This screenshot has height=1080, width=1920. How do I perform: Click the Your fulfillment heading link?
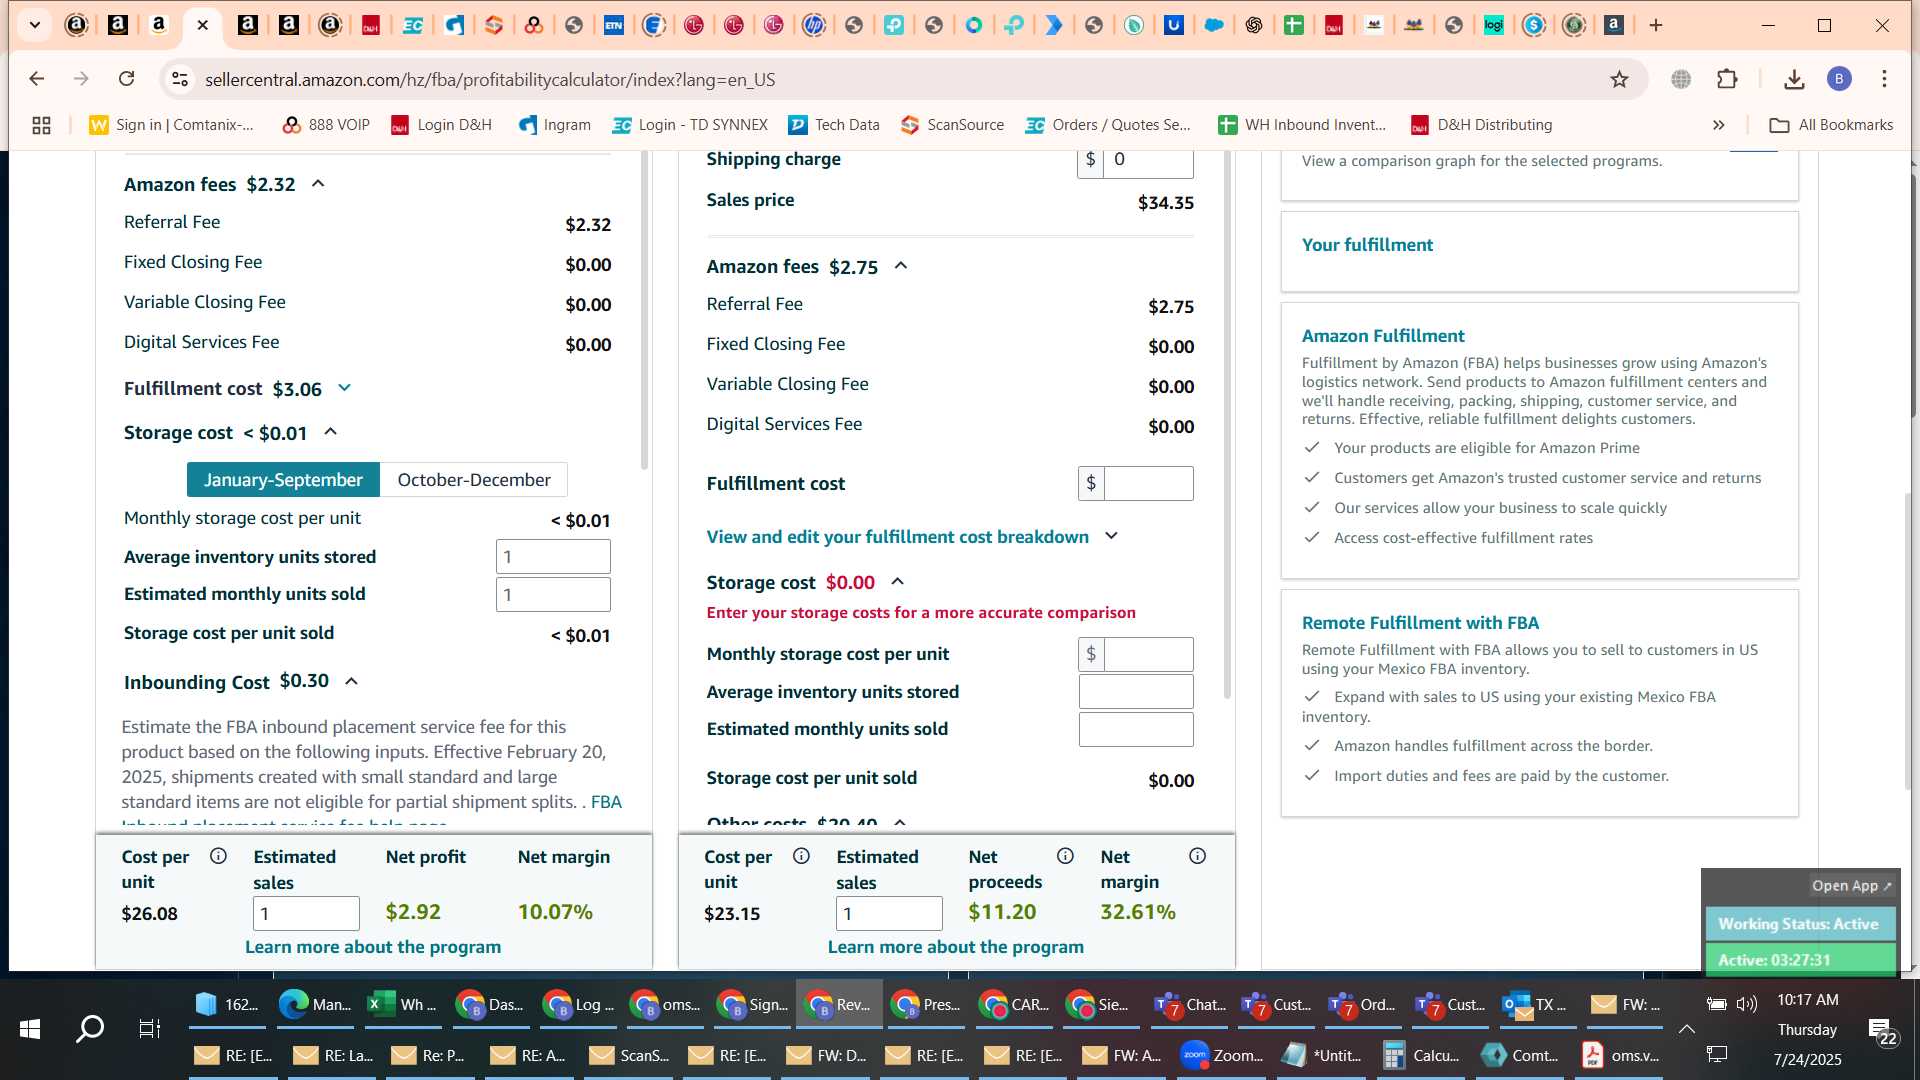(x=1367, y=245)
